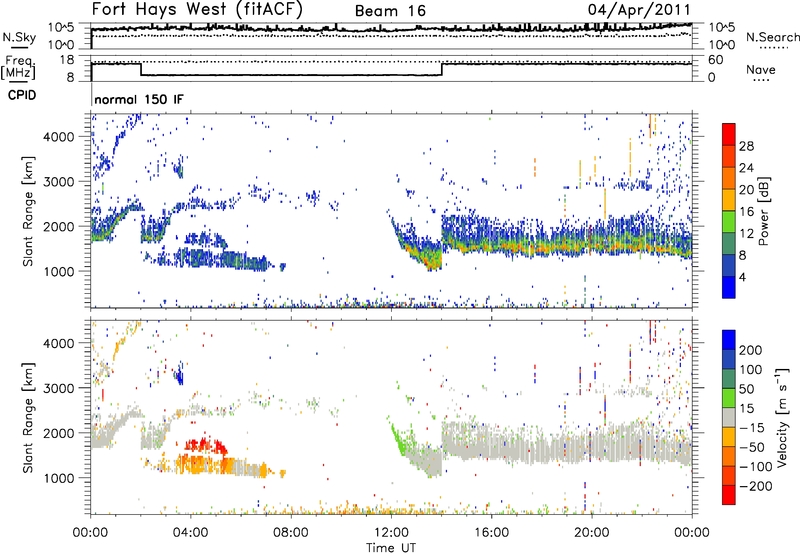Pick the red segment of the power colorbar

729,135
